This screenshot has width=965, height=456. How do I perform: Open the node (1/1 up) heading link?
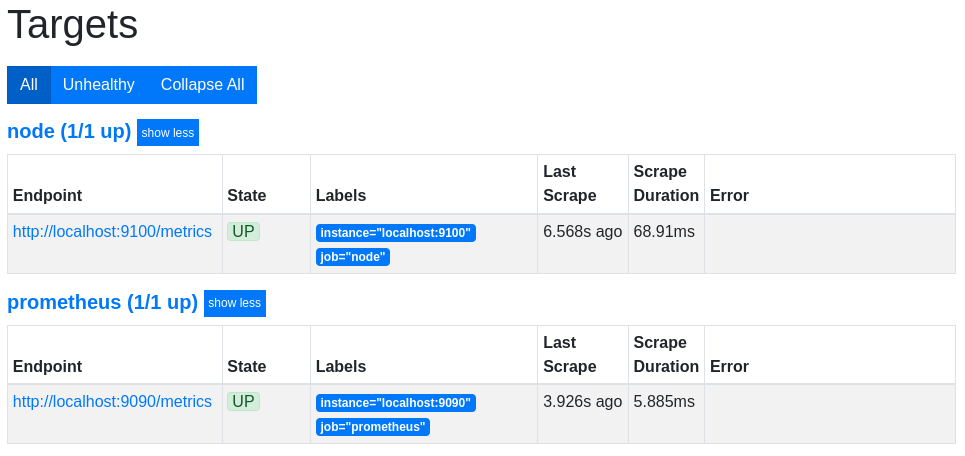click(69, 132)
